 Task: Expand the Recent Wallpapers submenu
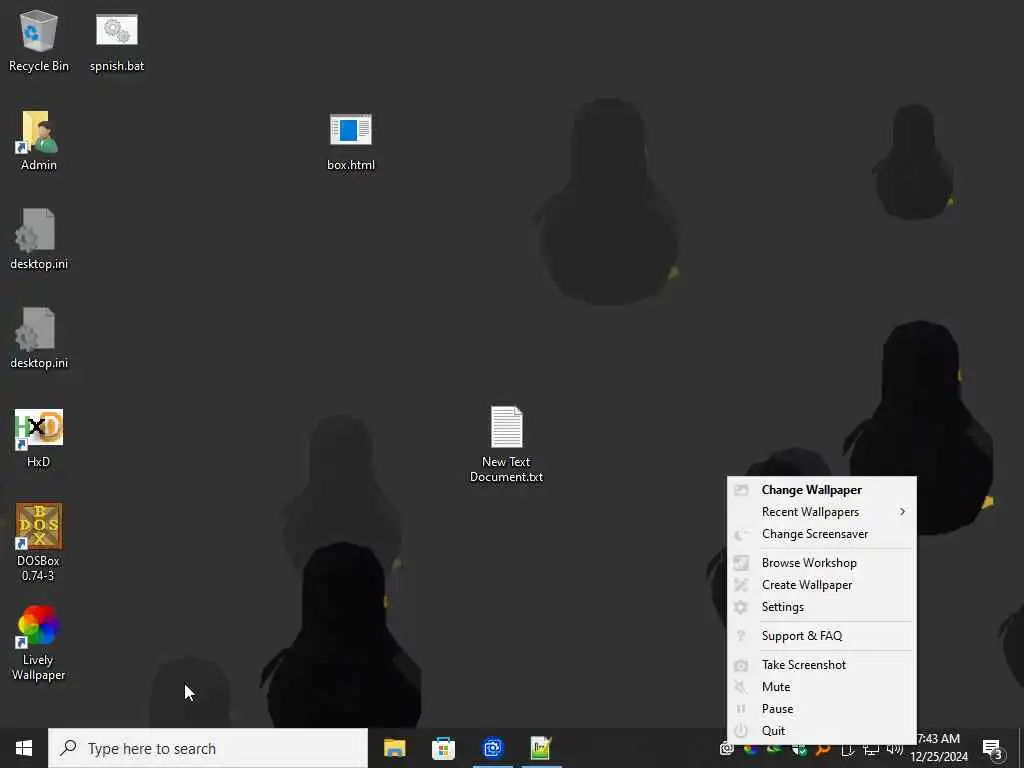point(822,512)
